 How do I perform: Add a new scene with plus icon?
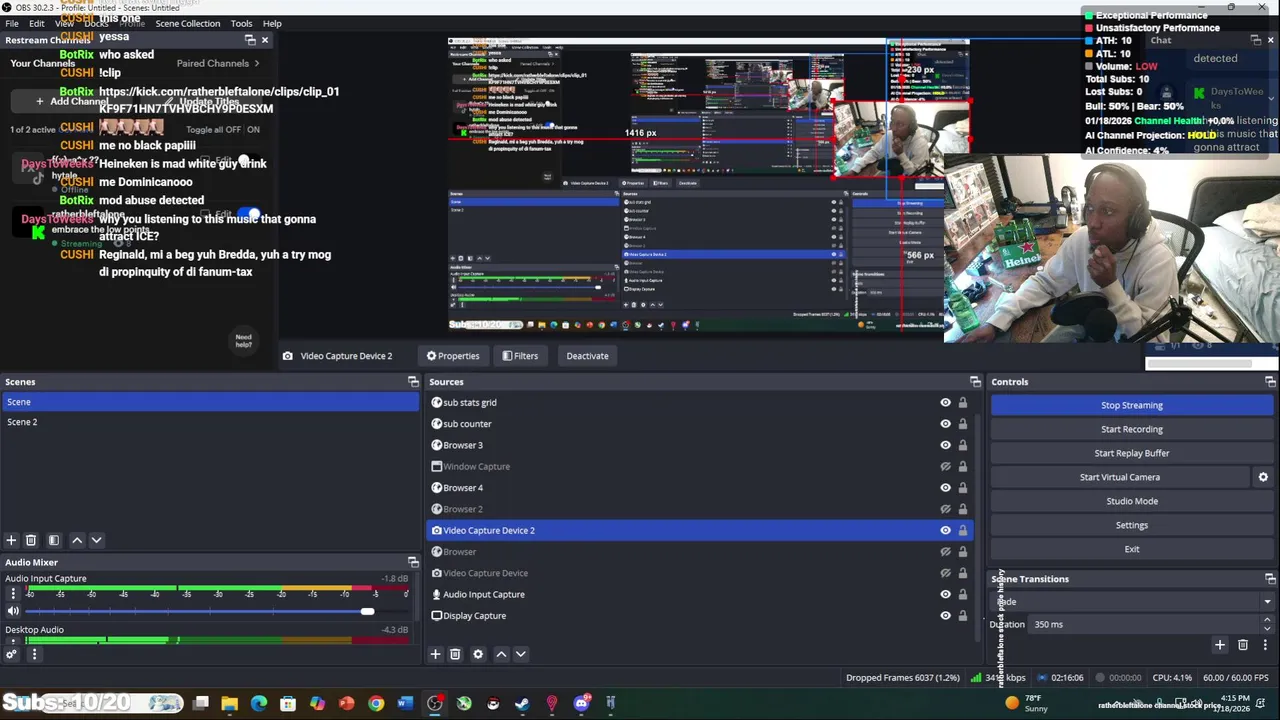11,540
